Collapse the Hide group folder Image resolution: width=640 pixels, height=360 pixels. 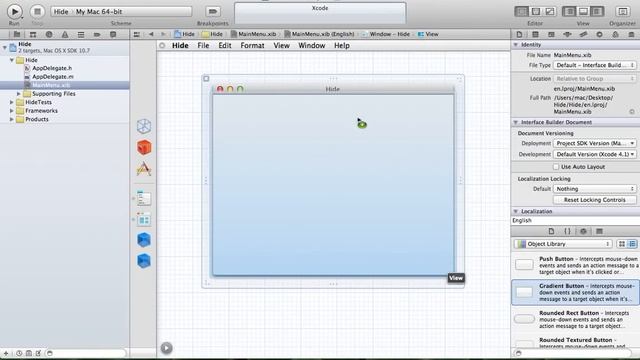tap(12, 60)
